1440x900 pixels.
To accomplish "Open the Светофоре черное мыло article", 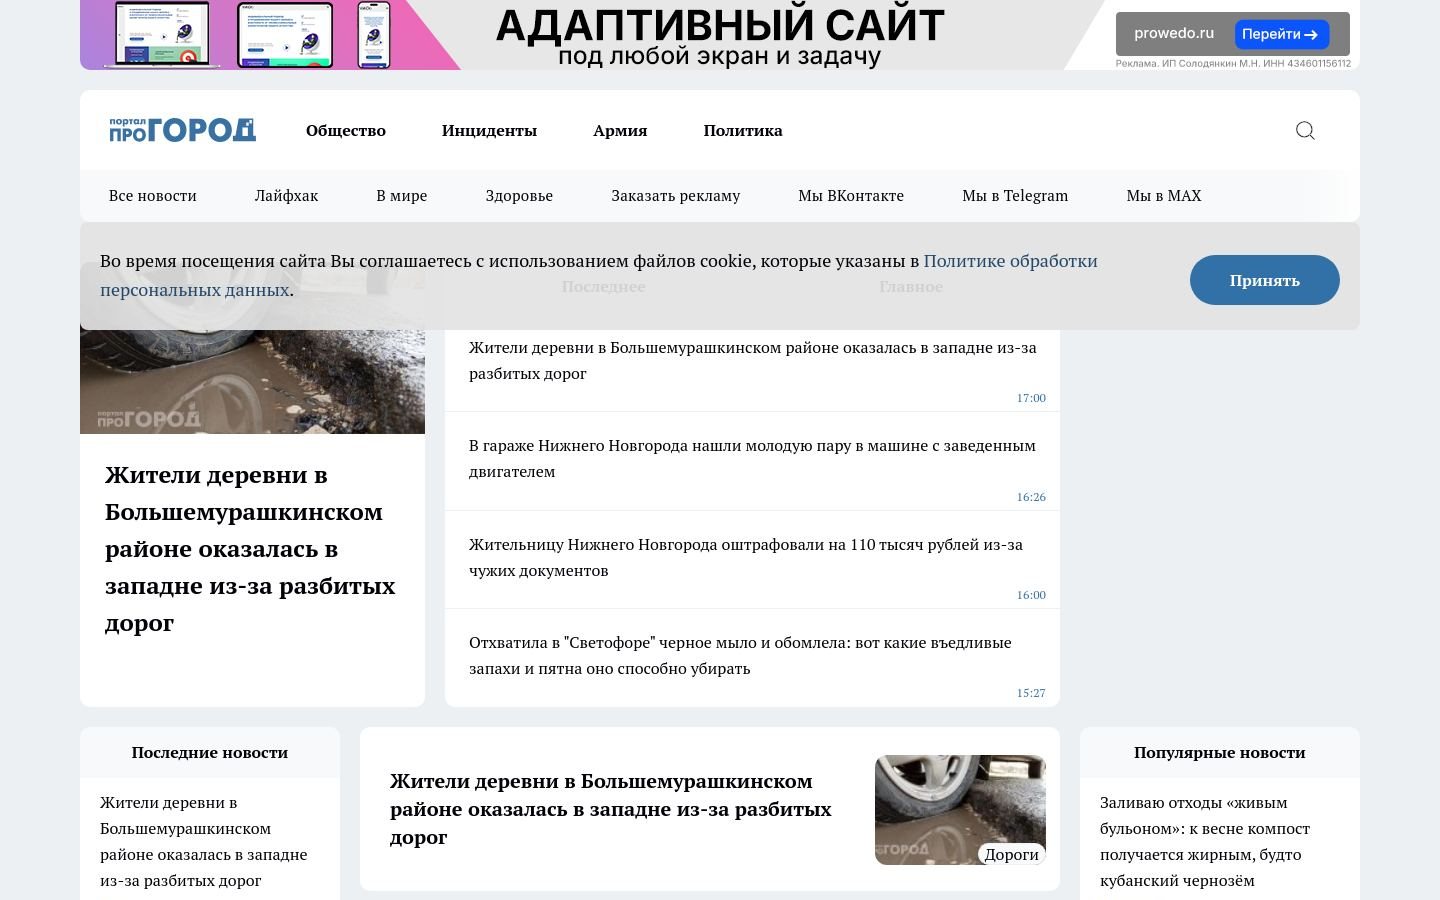I will coord(740,656).
